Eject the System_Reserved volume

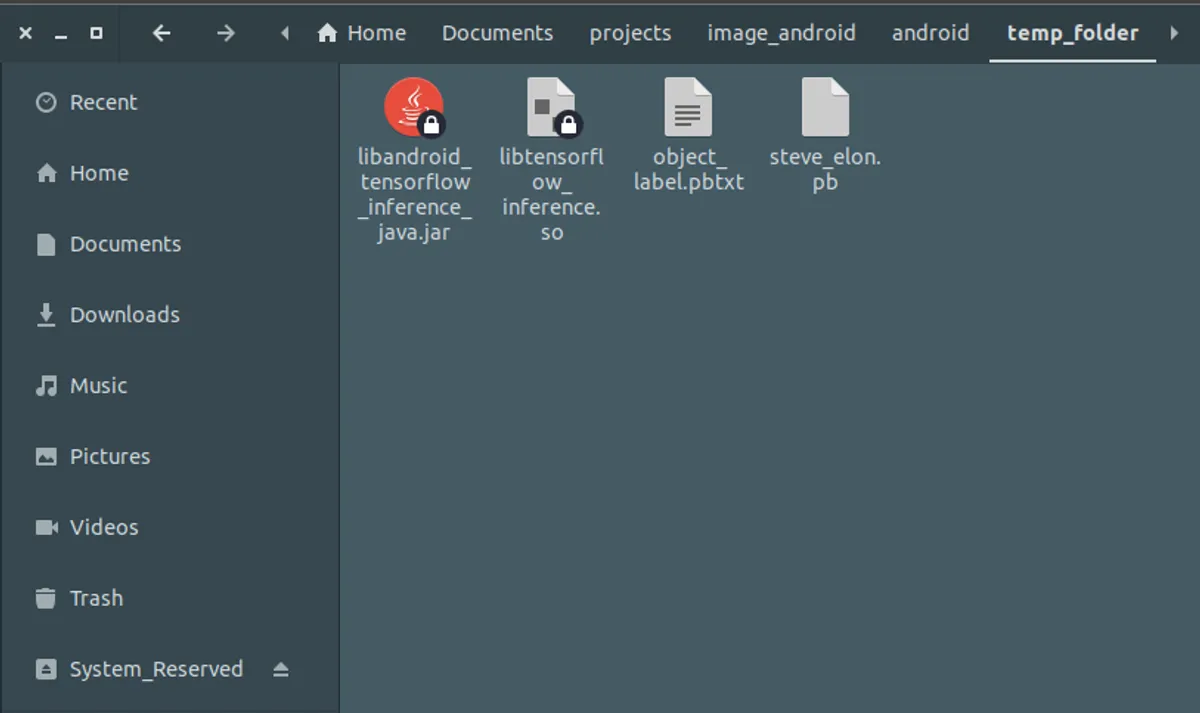click(x=281, y=670)
